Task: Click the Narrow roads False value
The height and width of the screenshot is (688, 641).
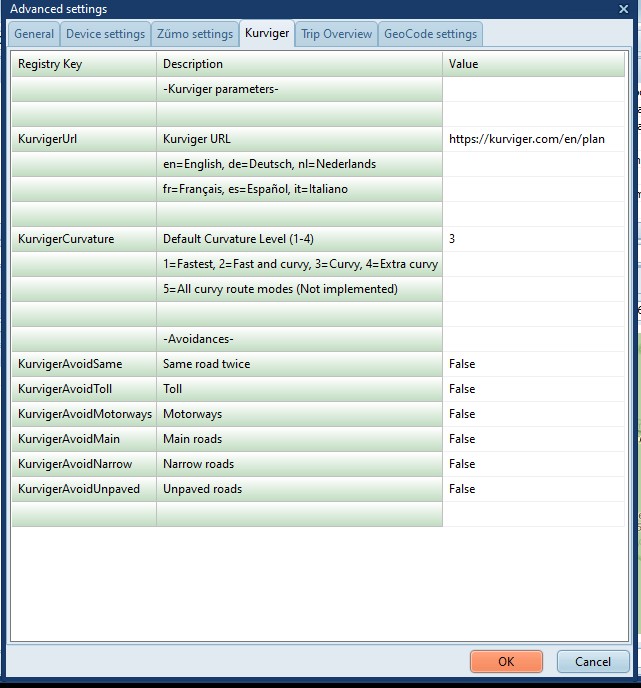Action: click(x=533, y=465)
